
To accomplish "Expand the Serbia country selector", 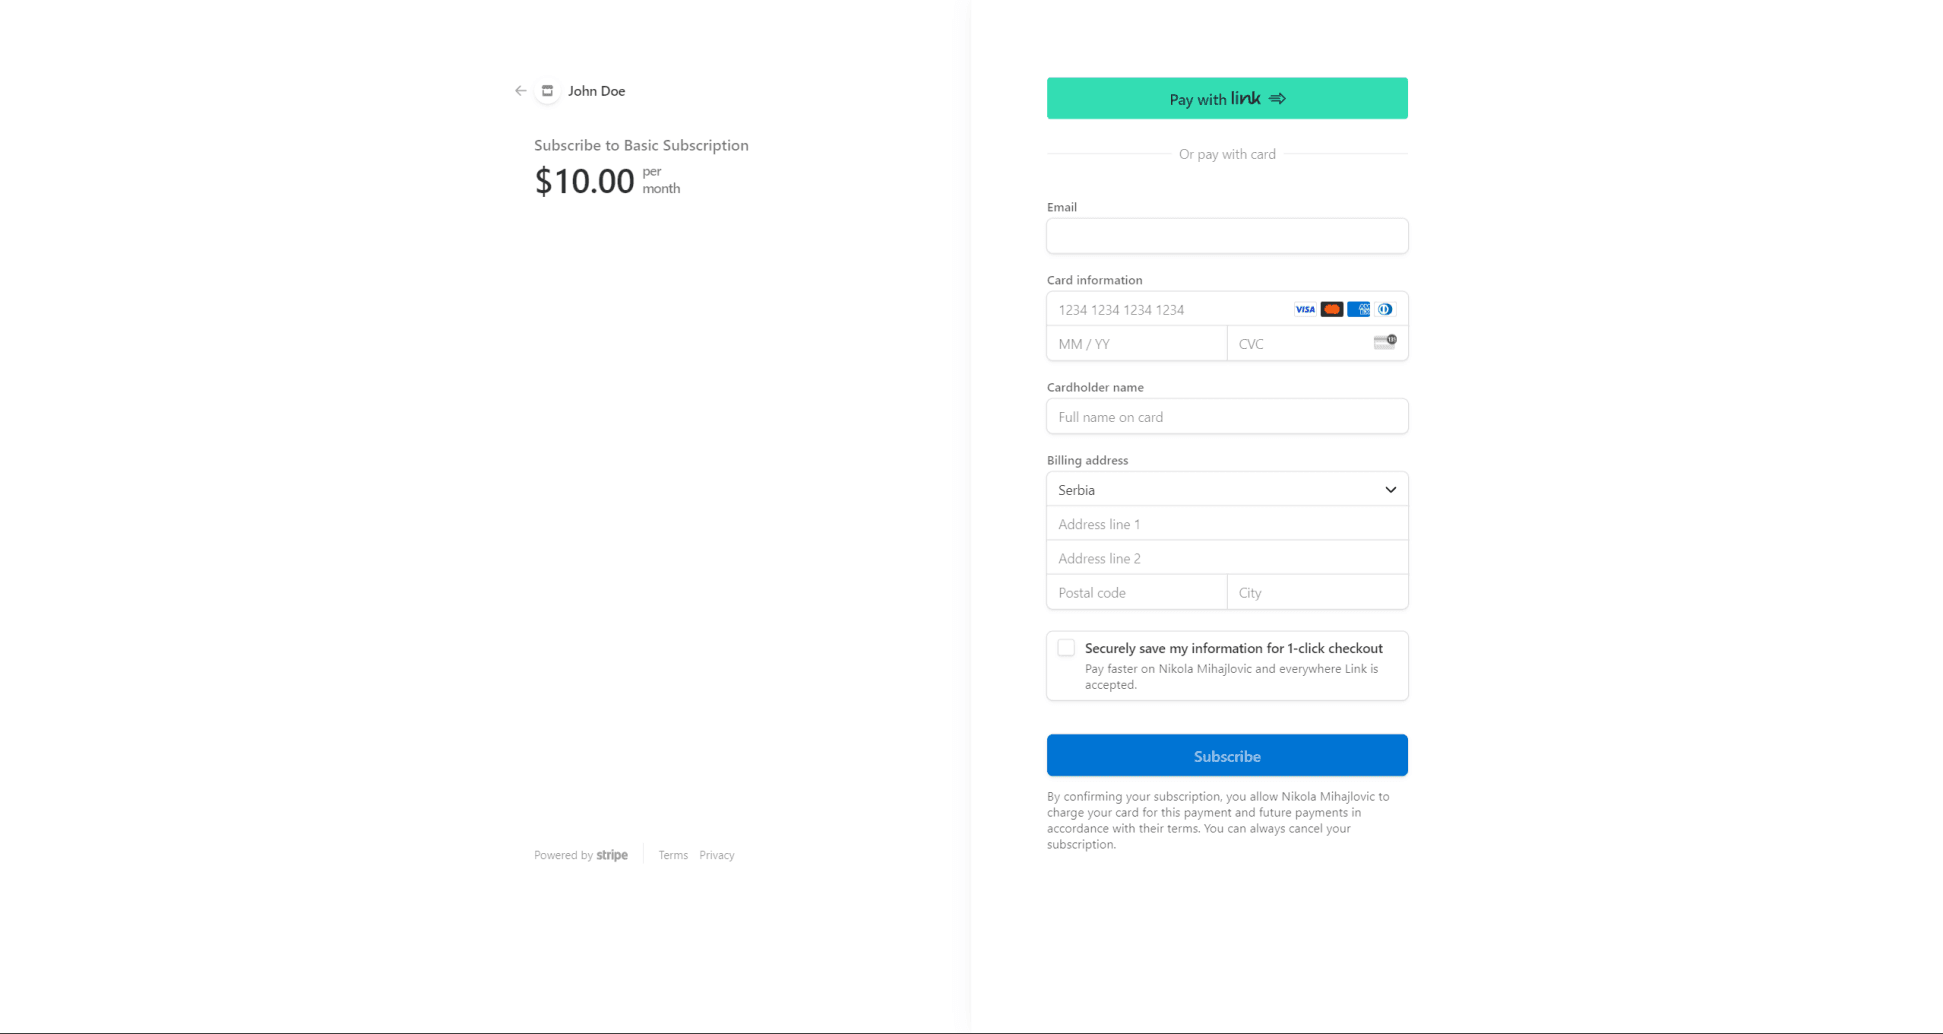I will [1227, 489].
